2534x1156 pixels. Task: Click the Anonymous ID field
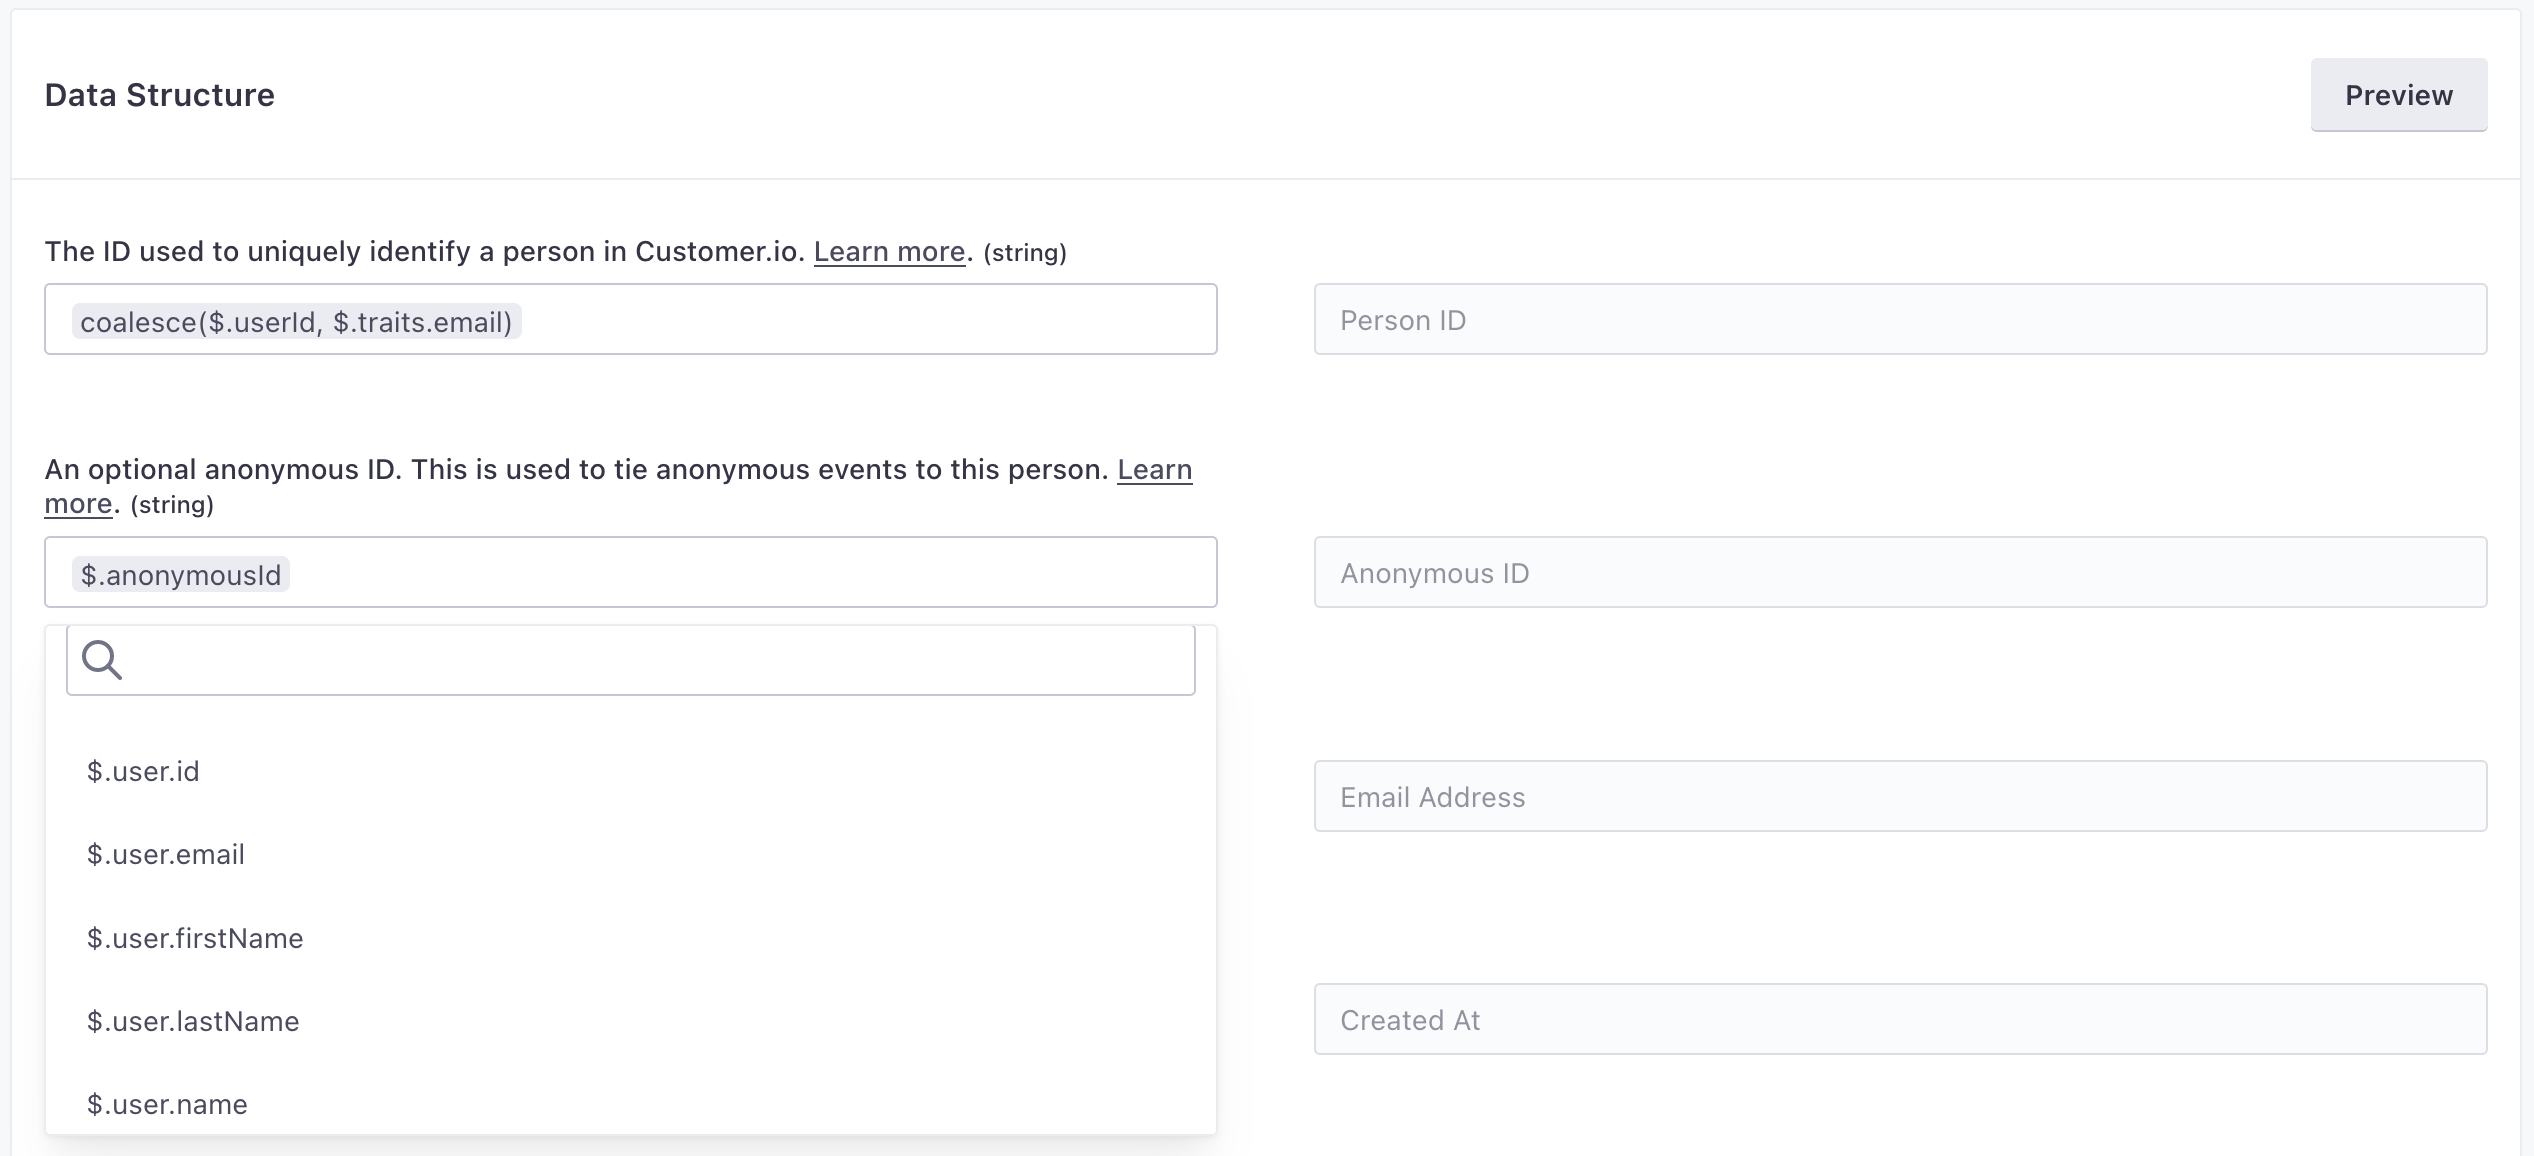click(x=1900, y=573)
